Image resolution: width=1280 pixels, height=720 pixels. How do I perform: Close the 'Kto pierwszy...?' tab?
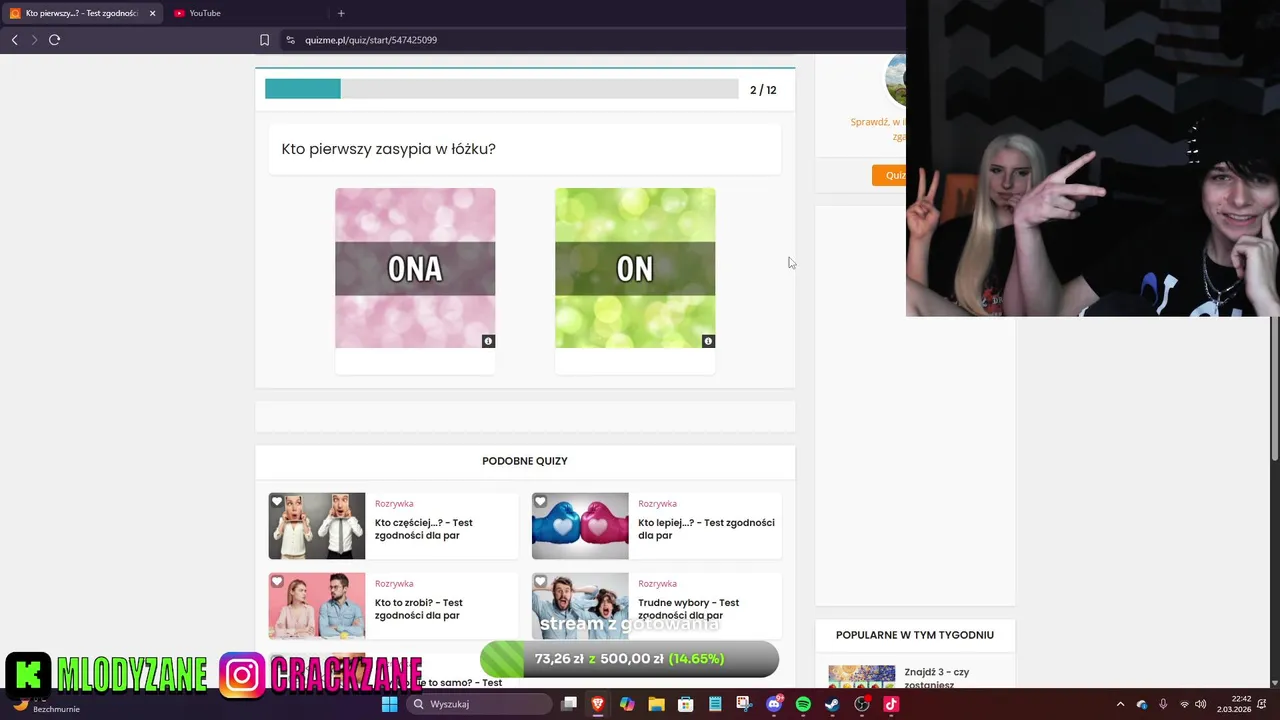153,13
